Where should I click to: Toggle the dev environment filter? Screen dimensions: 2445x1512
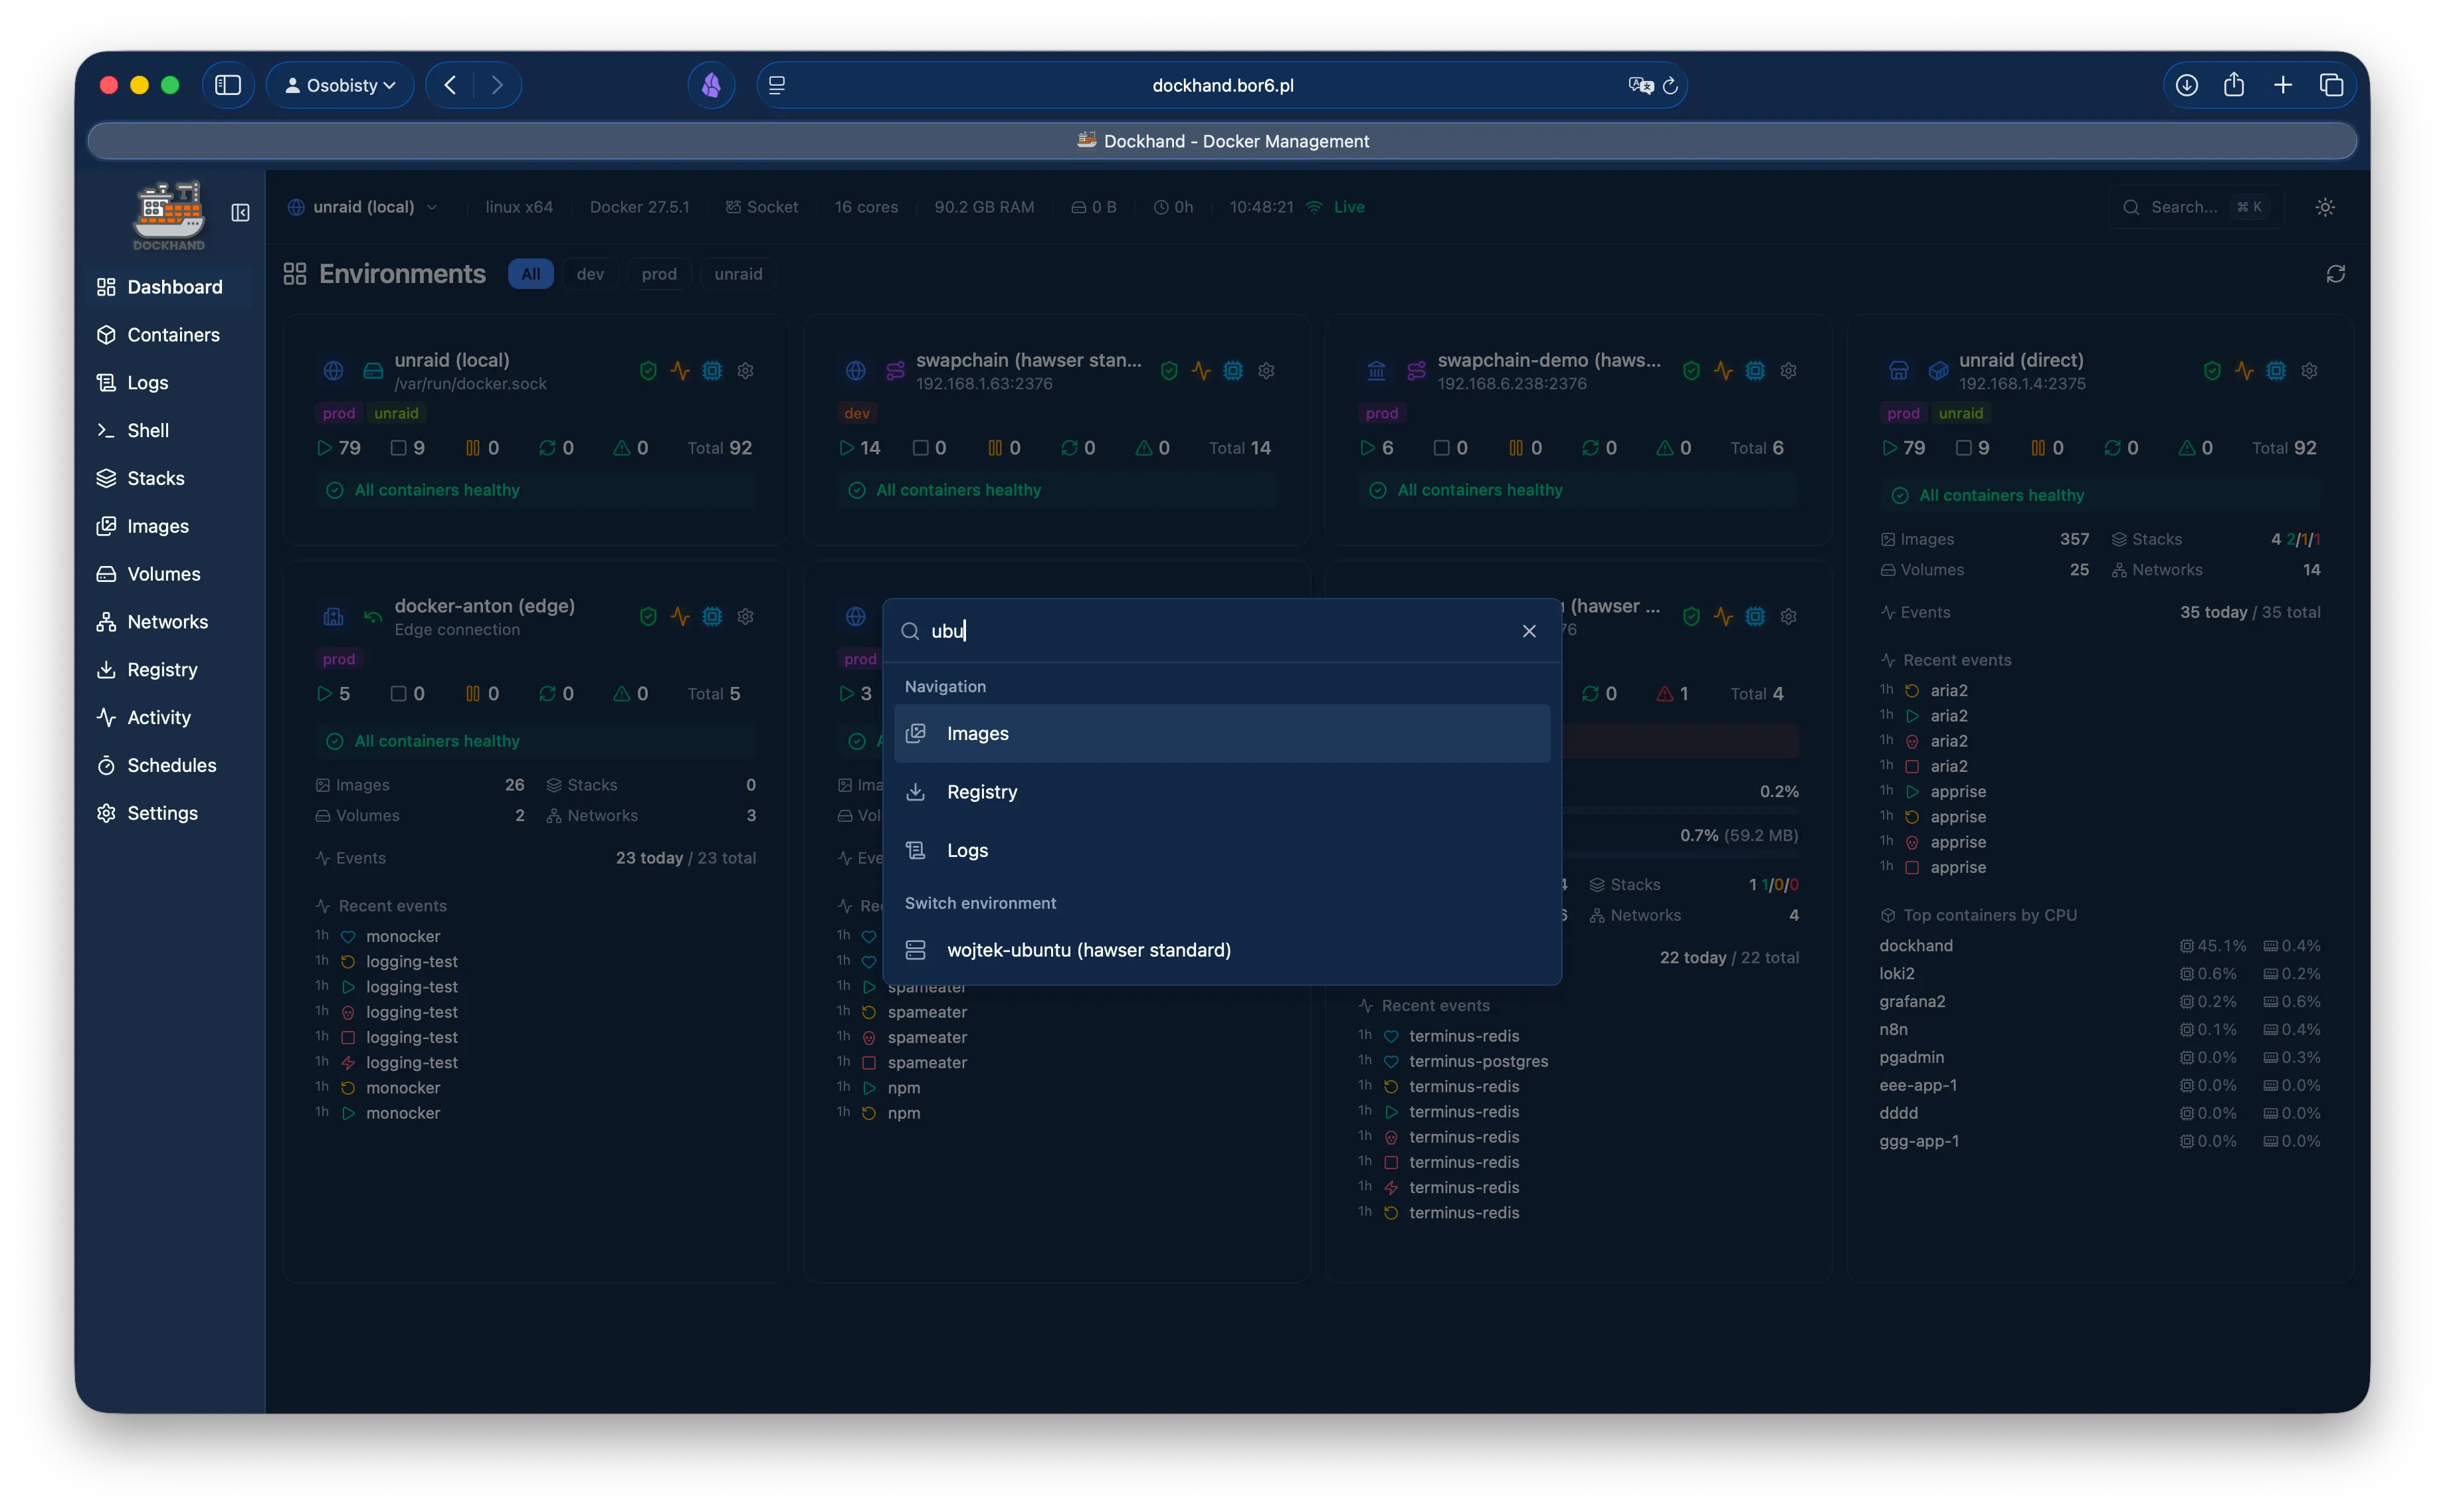pyautogui.click(x=590, y=273)
